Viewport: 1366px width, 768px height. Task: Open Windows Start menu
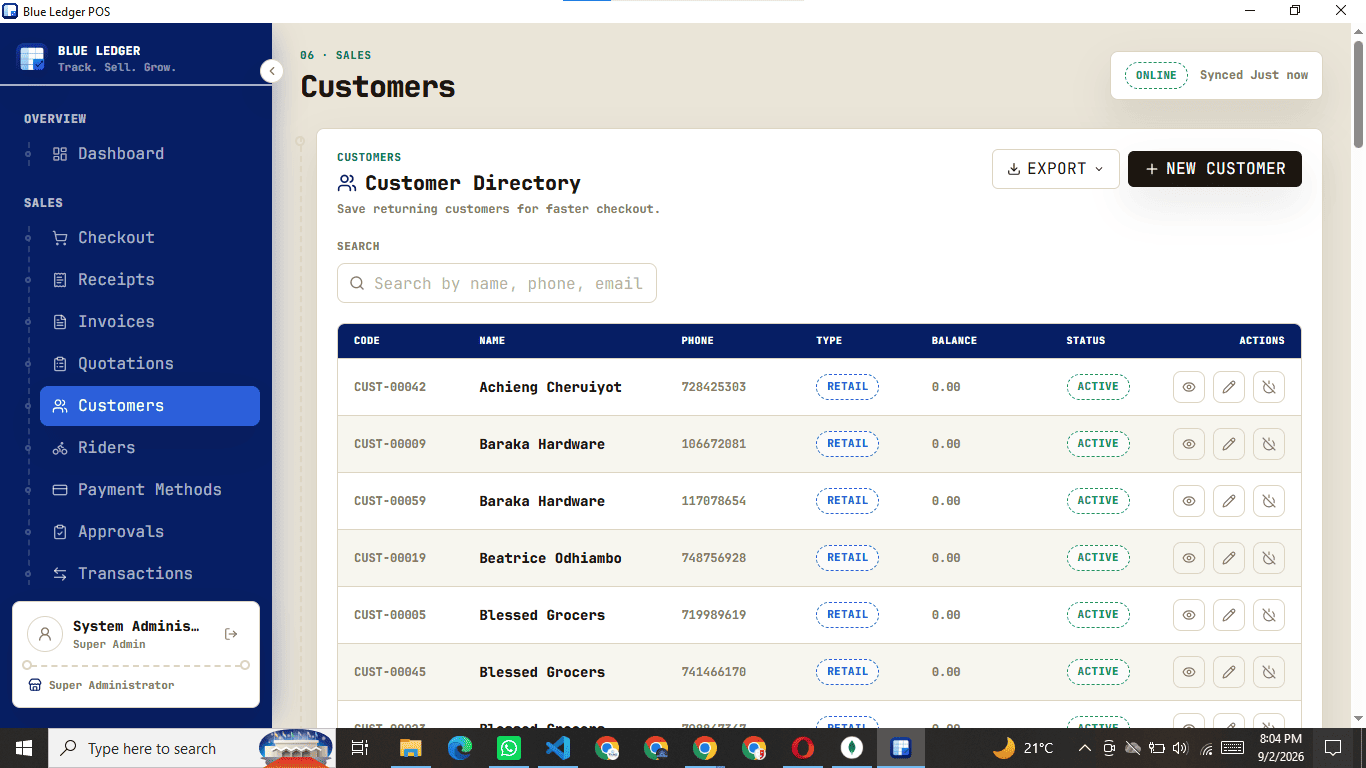pos(23,748)
